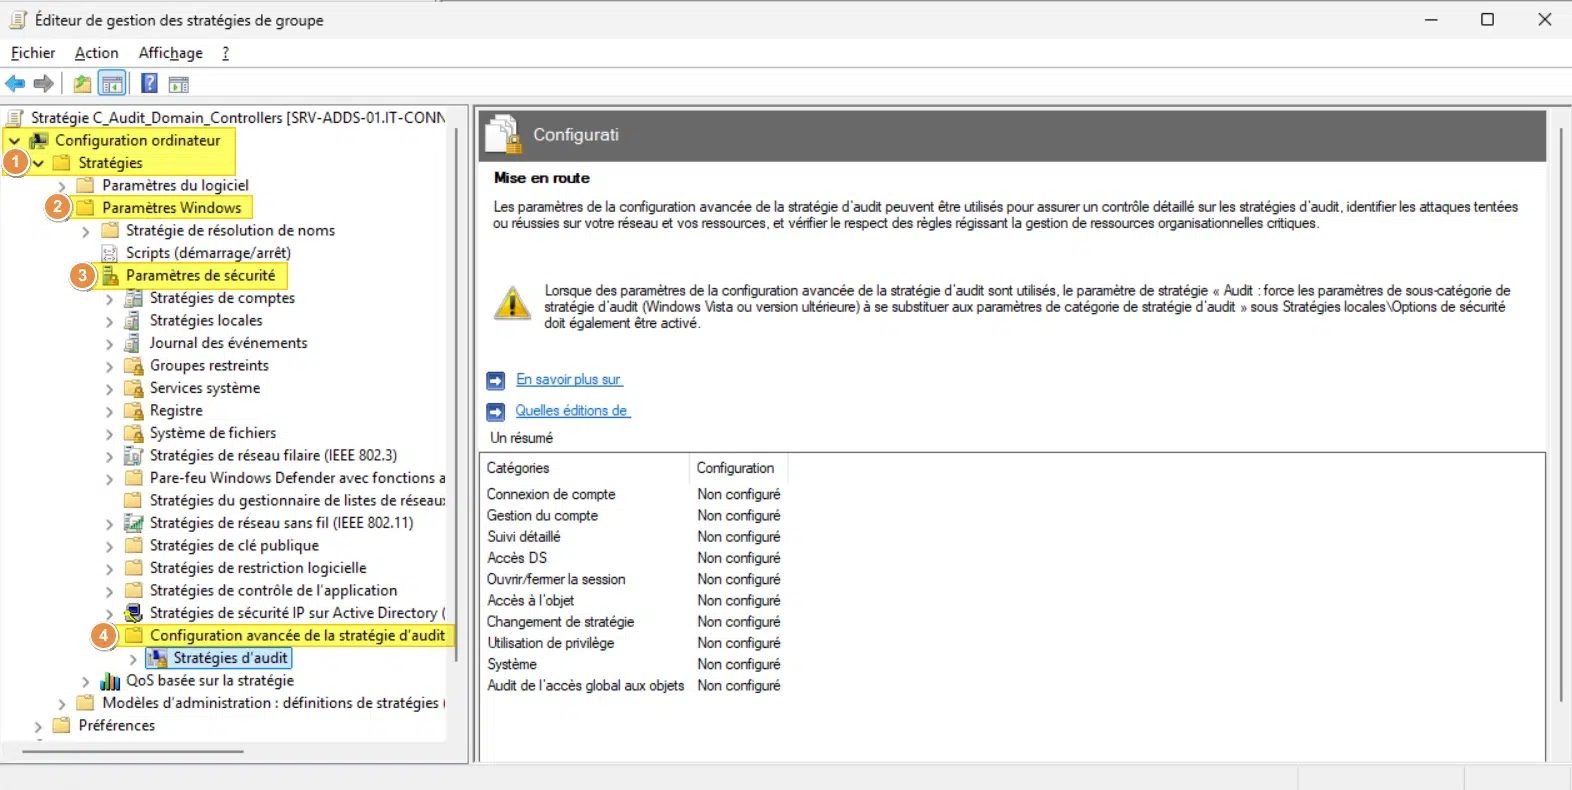
Task: Click the Pare-feu Windows Defender folder icon
Action: (x=133, y=478)
